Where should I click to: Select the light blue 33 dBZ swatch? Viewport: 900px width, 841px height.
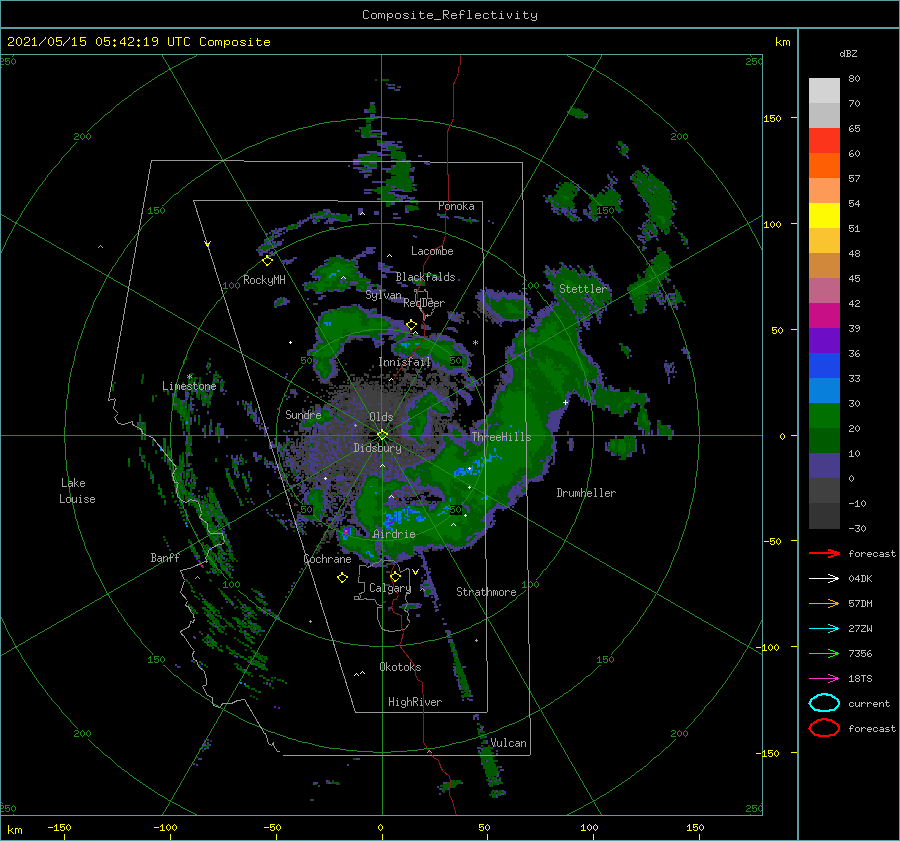coord(824,391)
